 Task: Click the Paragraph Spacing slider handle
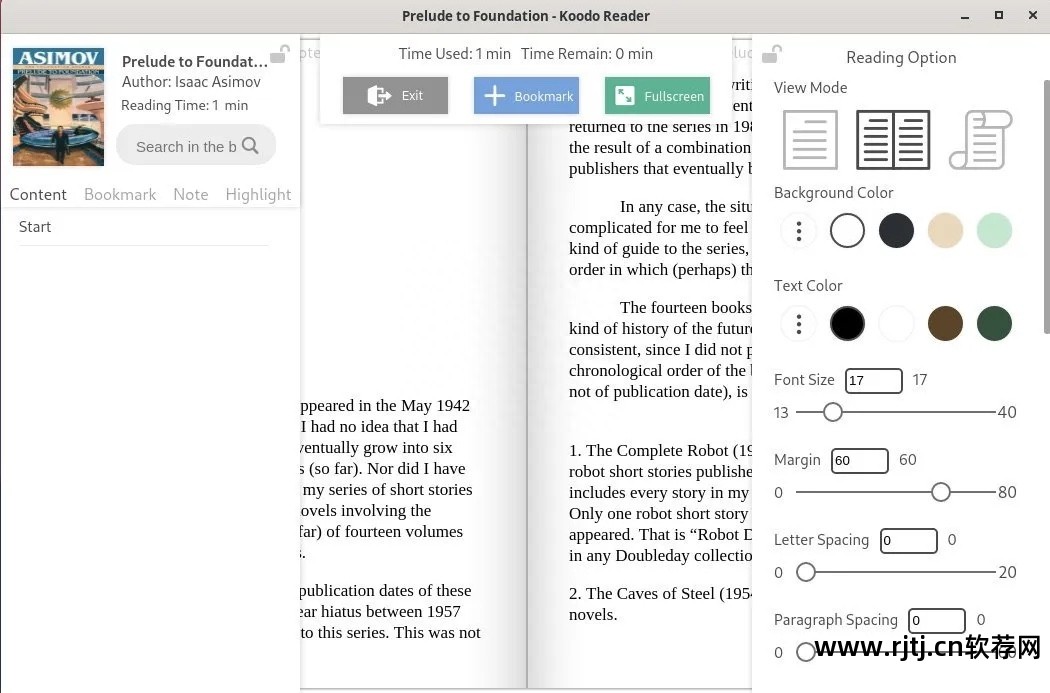click(x=806, y=652)
